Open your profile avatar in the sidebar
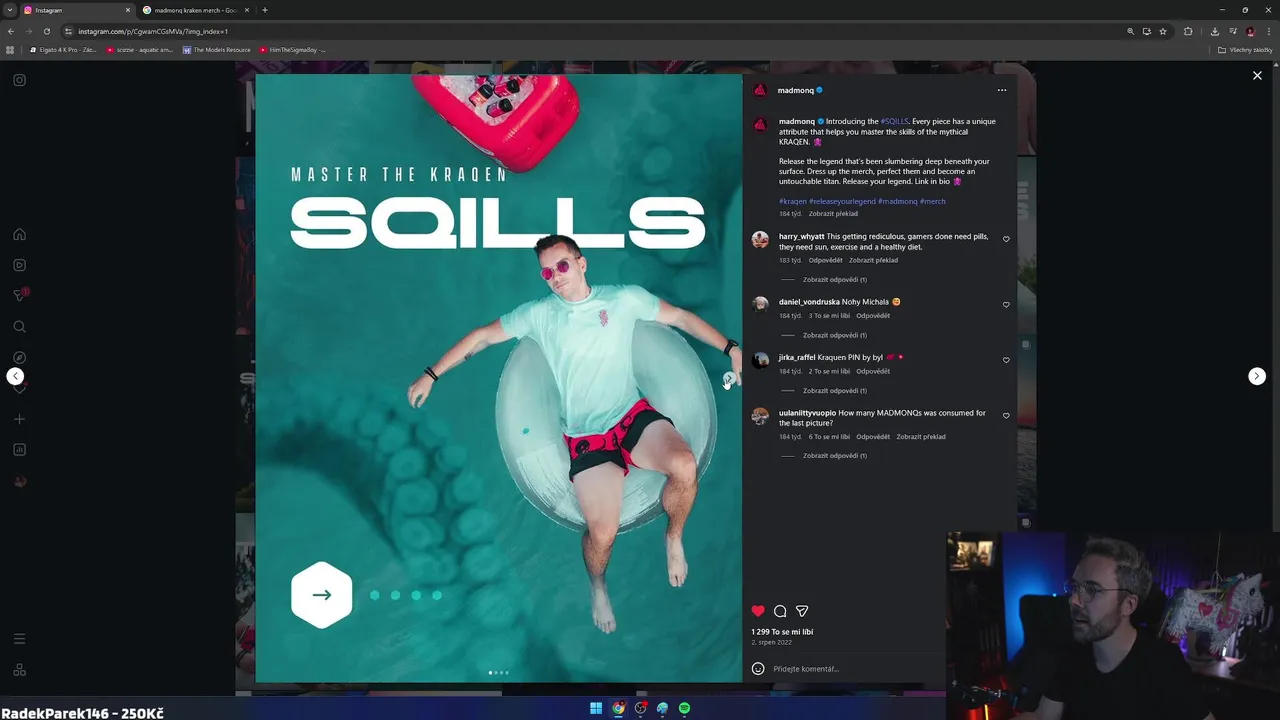The image size is (1280, 720). pyautogui.click(x=19, y=481)
